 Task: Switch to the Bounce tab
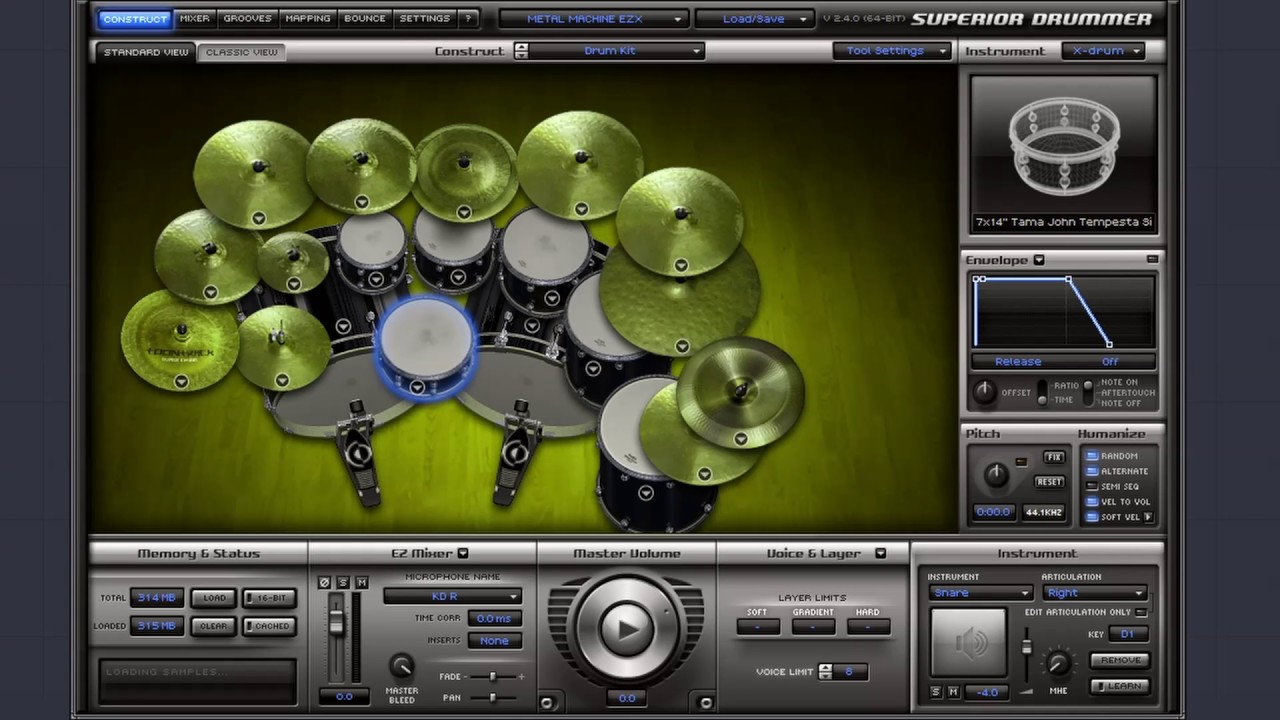click(365, 18)
